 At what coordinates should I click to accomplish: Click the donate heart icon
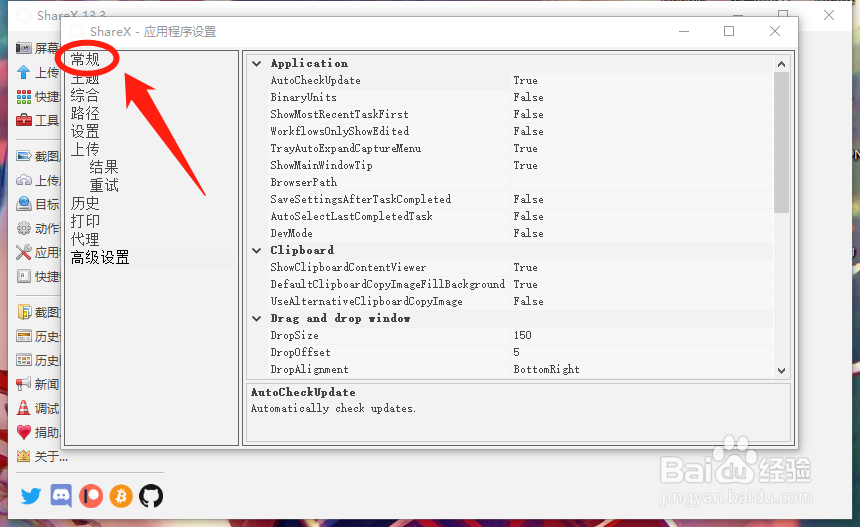pos(24,432)
